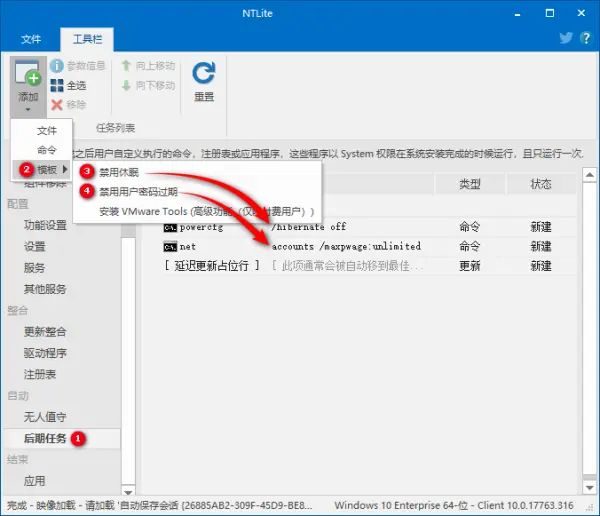600x516 pixels.
Task: Switch to the 工具栏 ribbon tab
Action: (x=87, y=39)
